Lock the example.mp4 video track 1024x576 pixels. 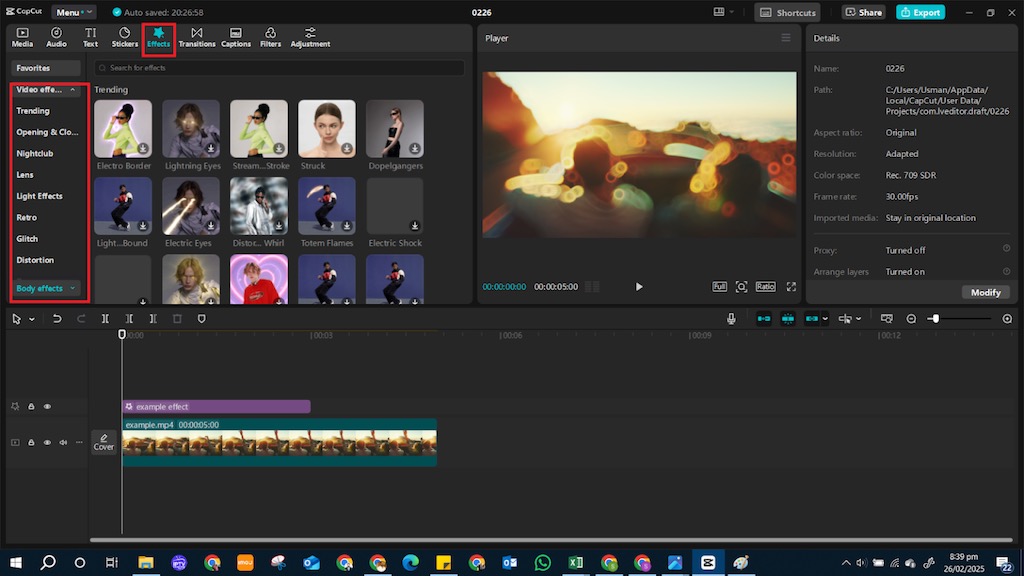tap(31, 442)
